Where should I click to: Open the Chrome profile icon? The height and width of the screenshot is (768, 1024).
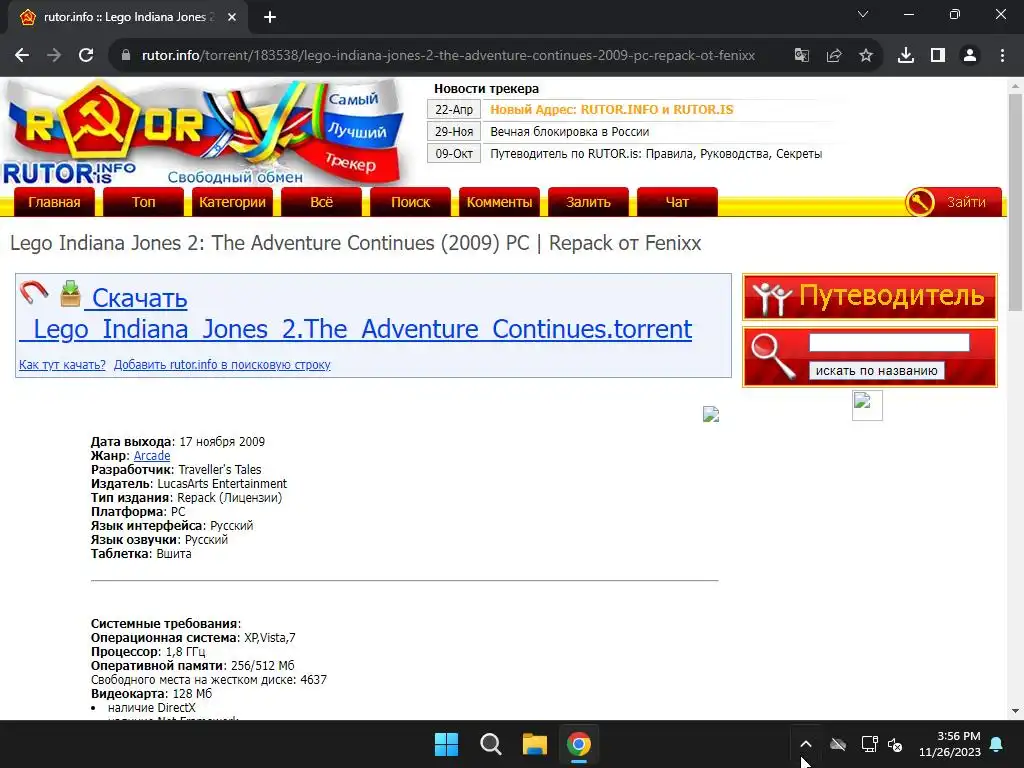970,56
